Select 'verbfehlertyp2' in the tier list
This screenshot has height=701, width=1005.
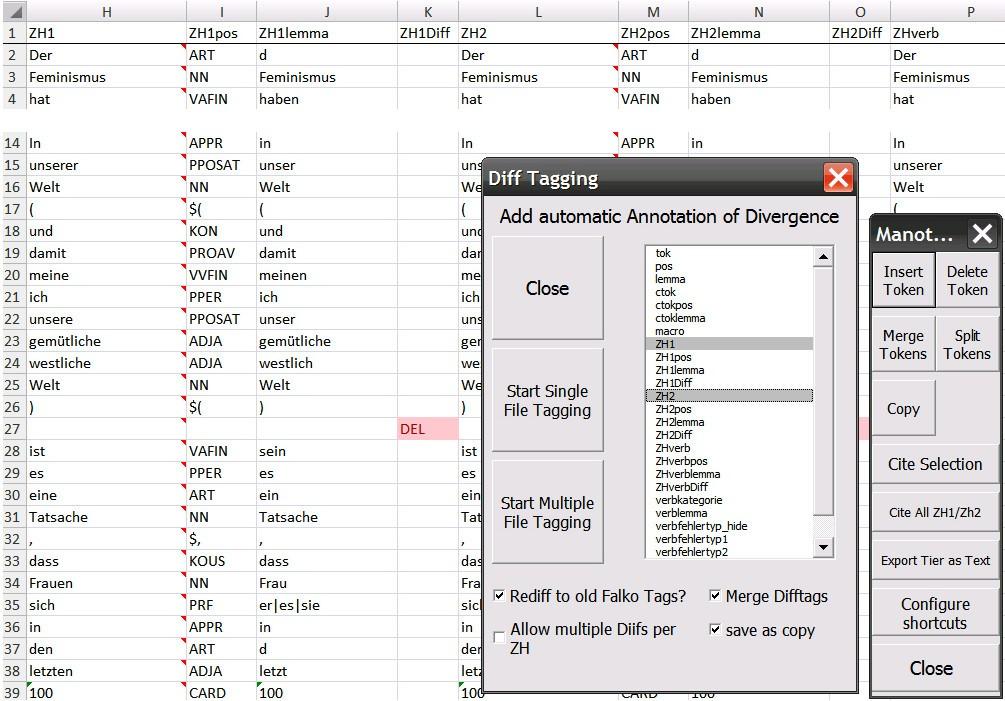[x=729, y=552]
